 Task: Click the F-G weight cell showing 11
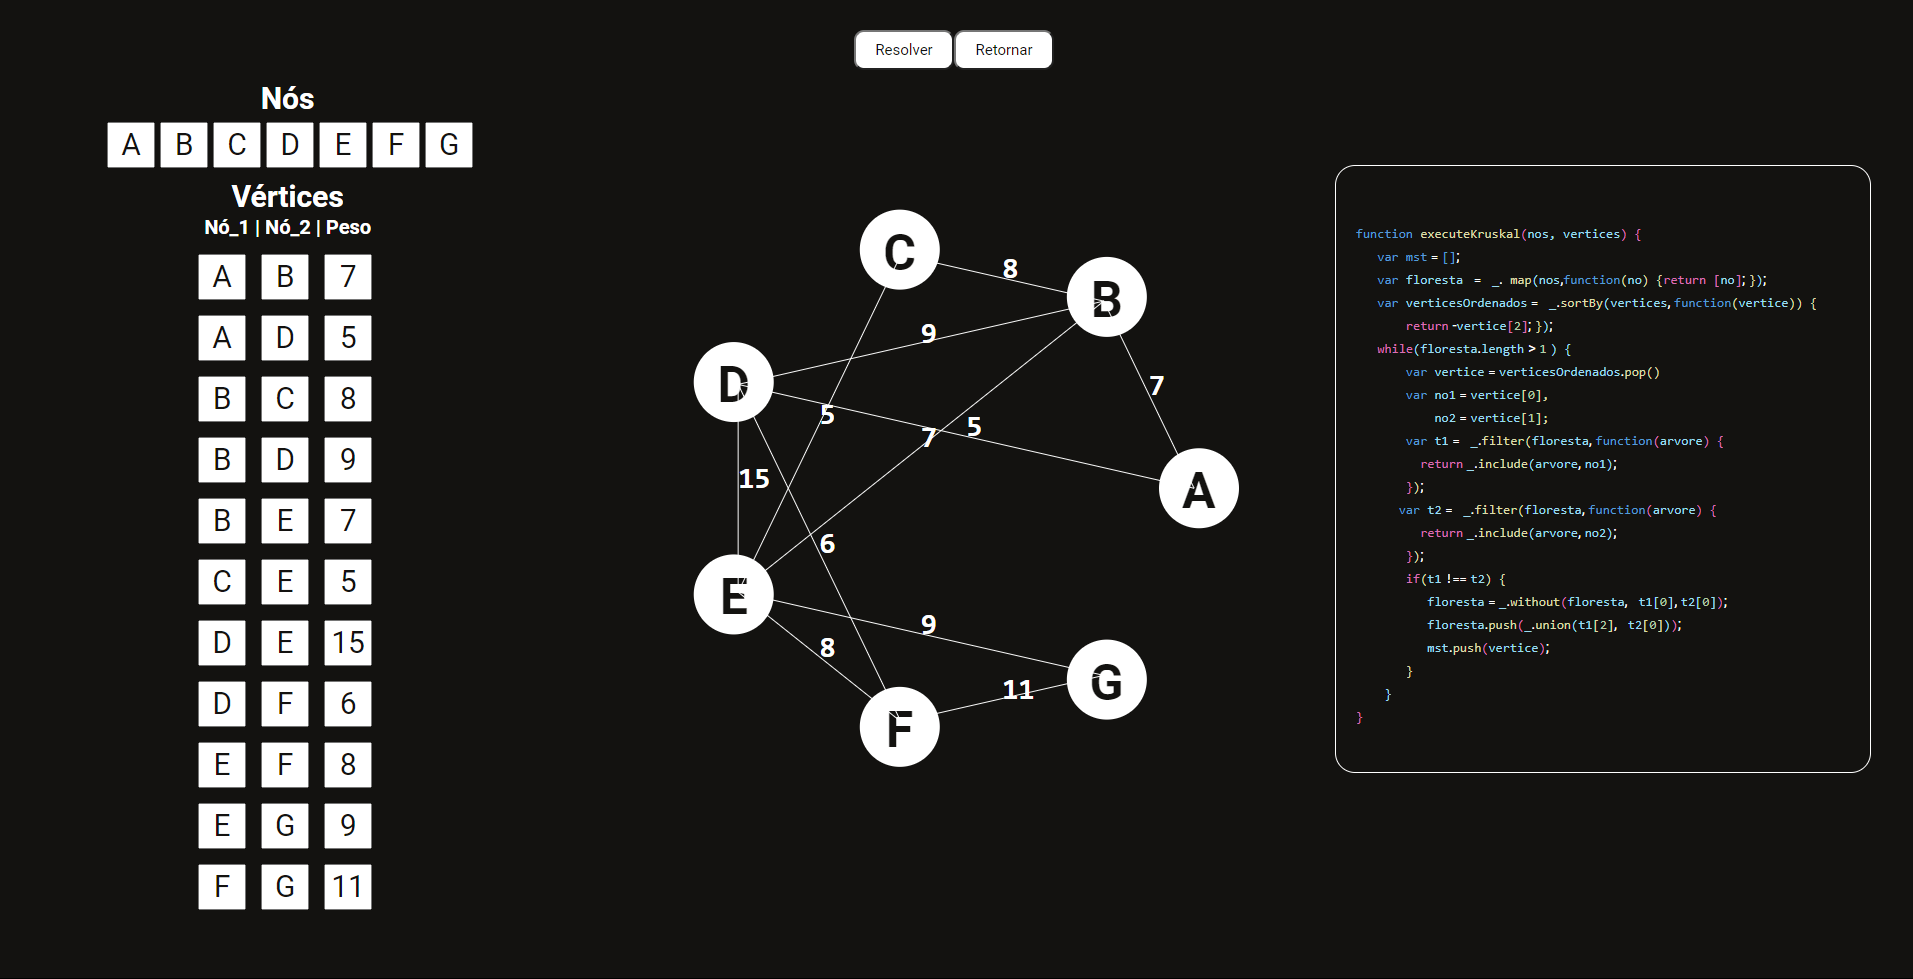(347, 887)
